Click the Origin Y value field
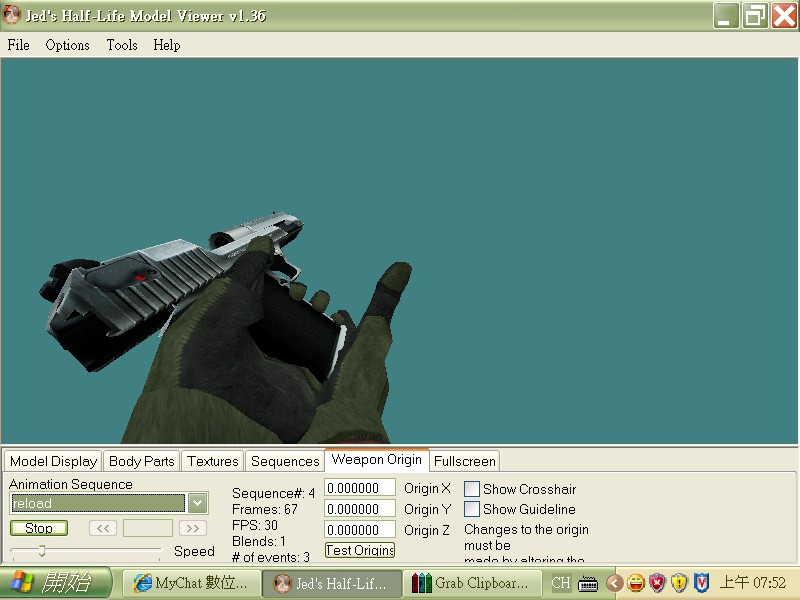Image resolution: width=800 pixels, height=600 pixels. (x=360, y=509)
